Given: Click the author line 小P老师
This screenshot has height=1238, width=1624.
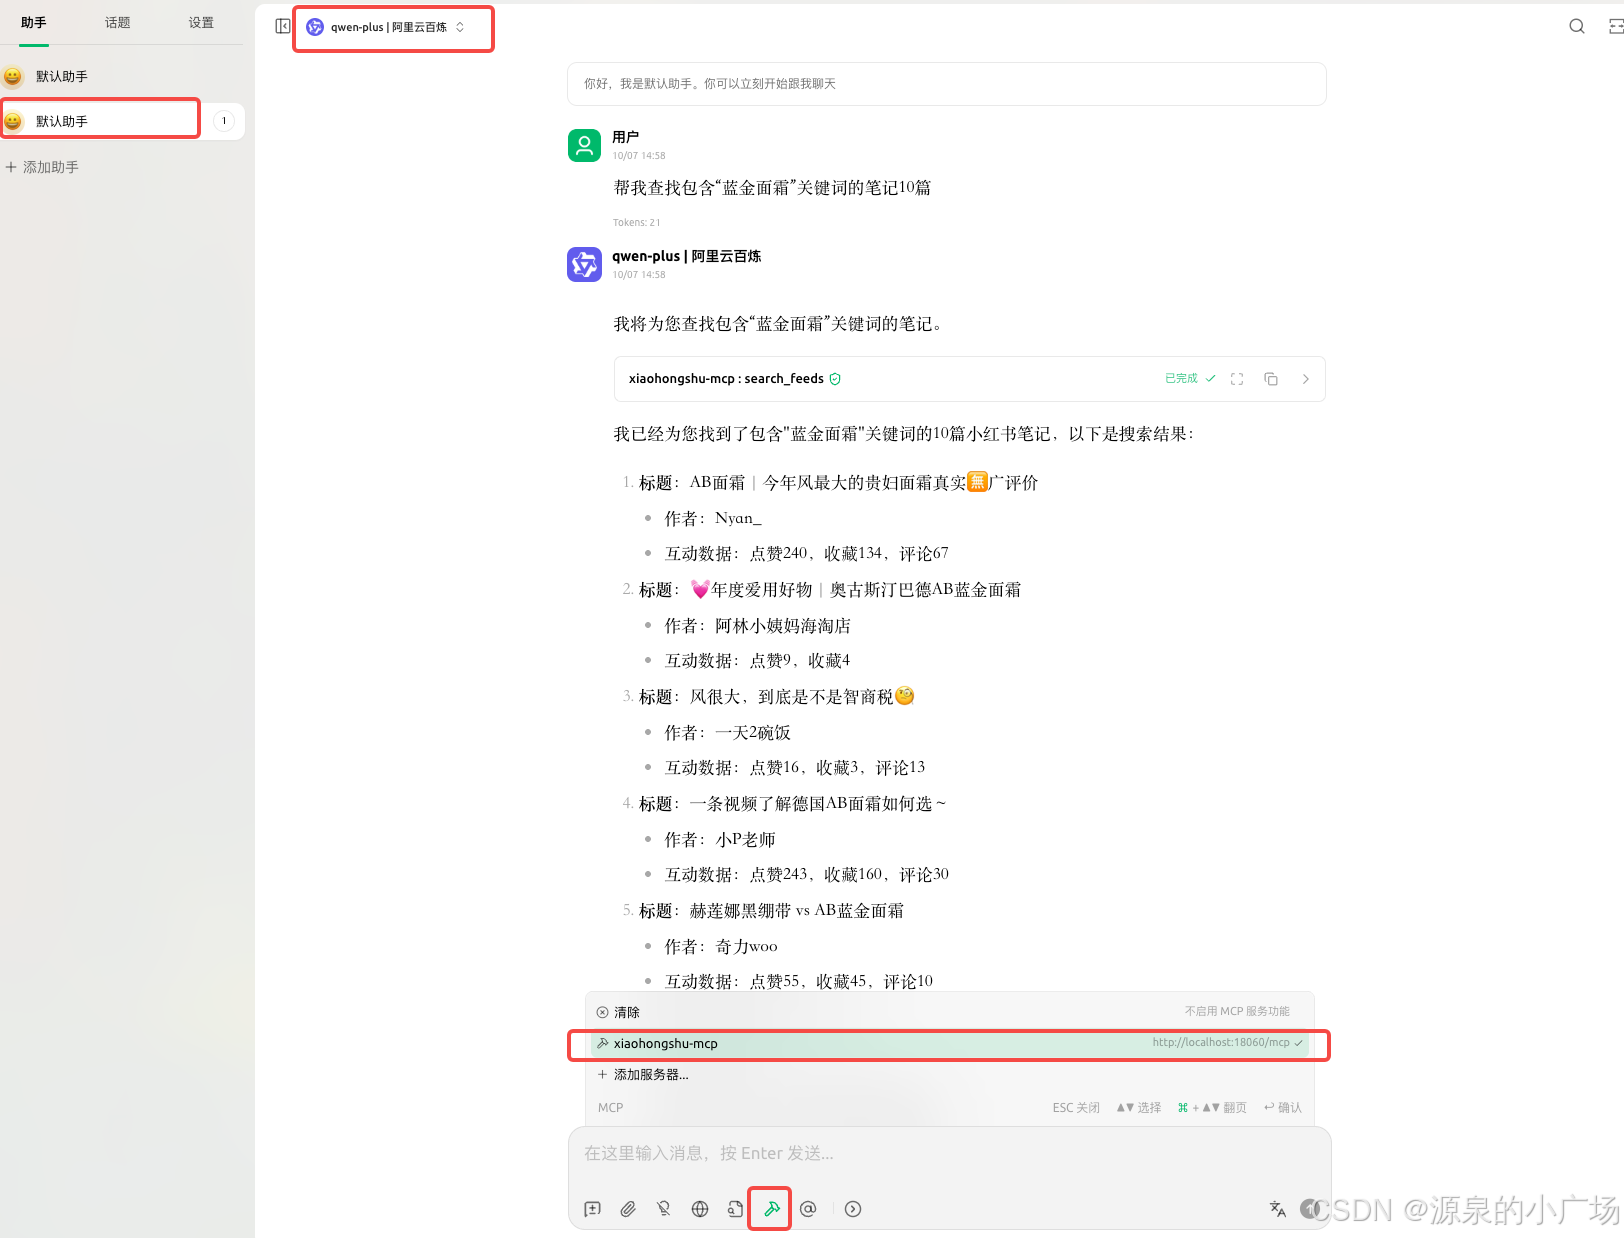Looking at the screenshot, I should [720, 840].
